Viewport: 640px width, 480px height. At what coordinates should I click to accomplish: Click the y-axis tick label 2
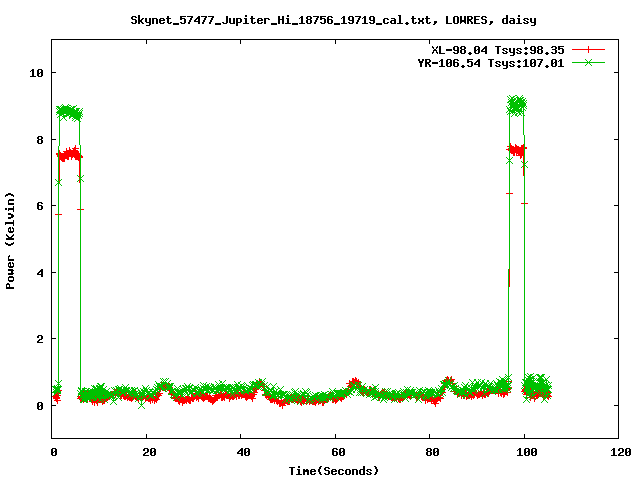(x=40, y=339)
